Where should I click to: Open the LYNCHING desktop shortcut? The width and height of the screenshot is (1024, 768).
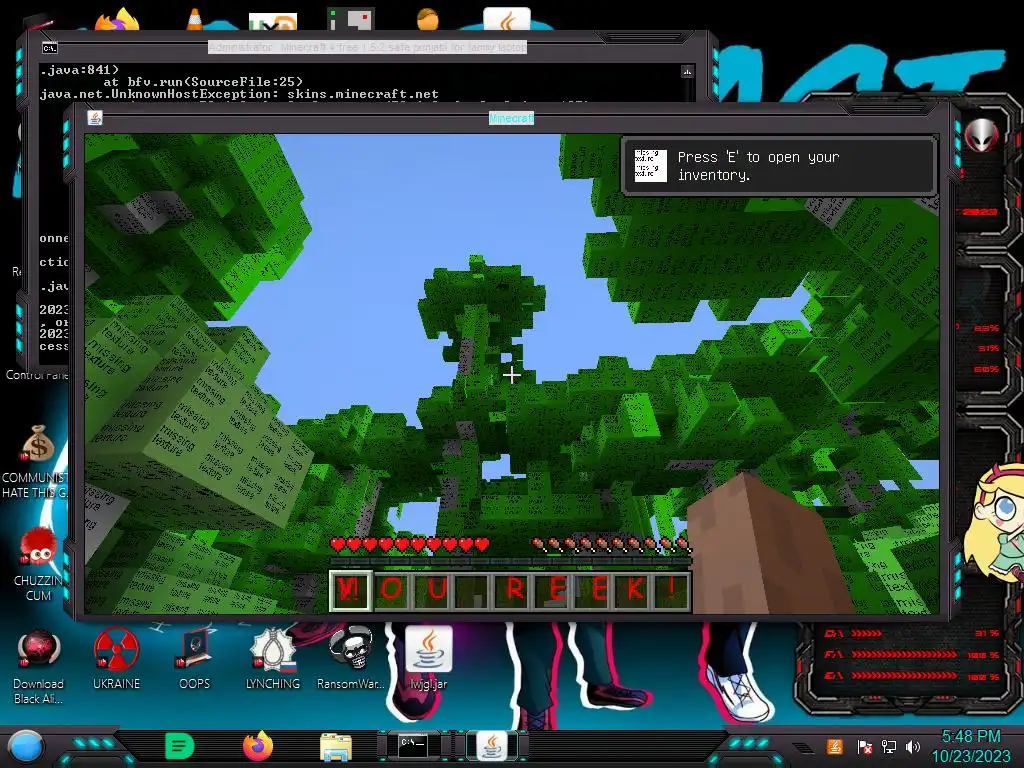(x=273, y=660)
